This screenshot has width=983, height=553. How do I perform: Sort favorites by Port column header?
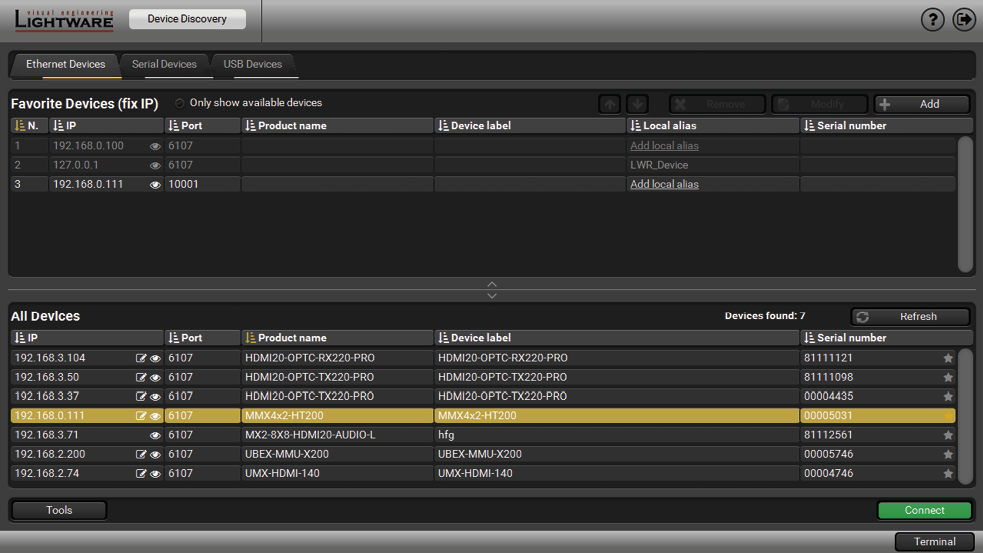pyautogui.click(x=202, y=125)
